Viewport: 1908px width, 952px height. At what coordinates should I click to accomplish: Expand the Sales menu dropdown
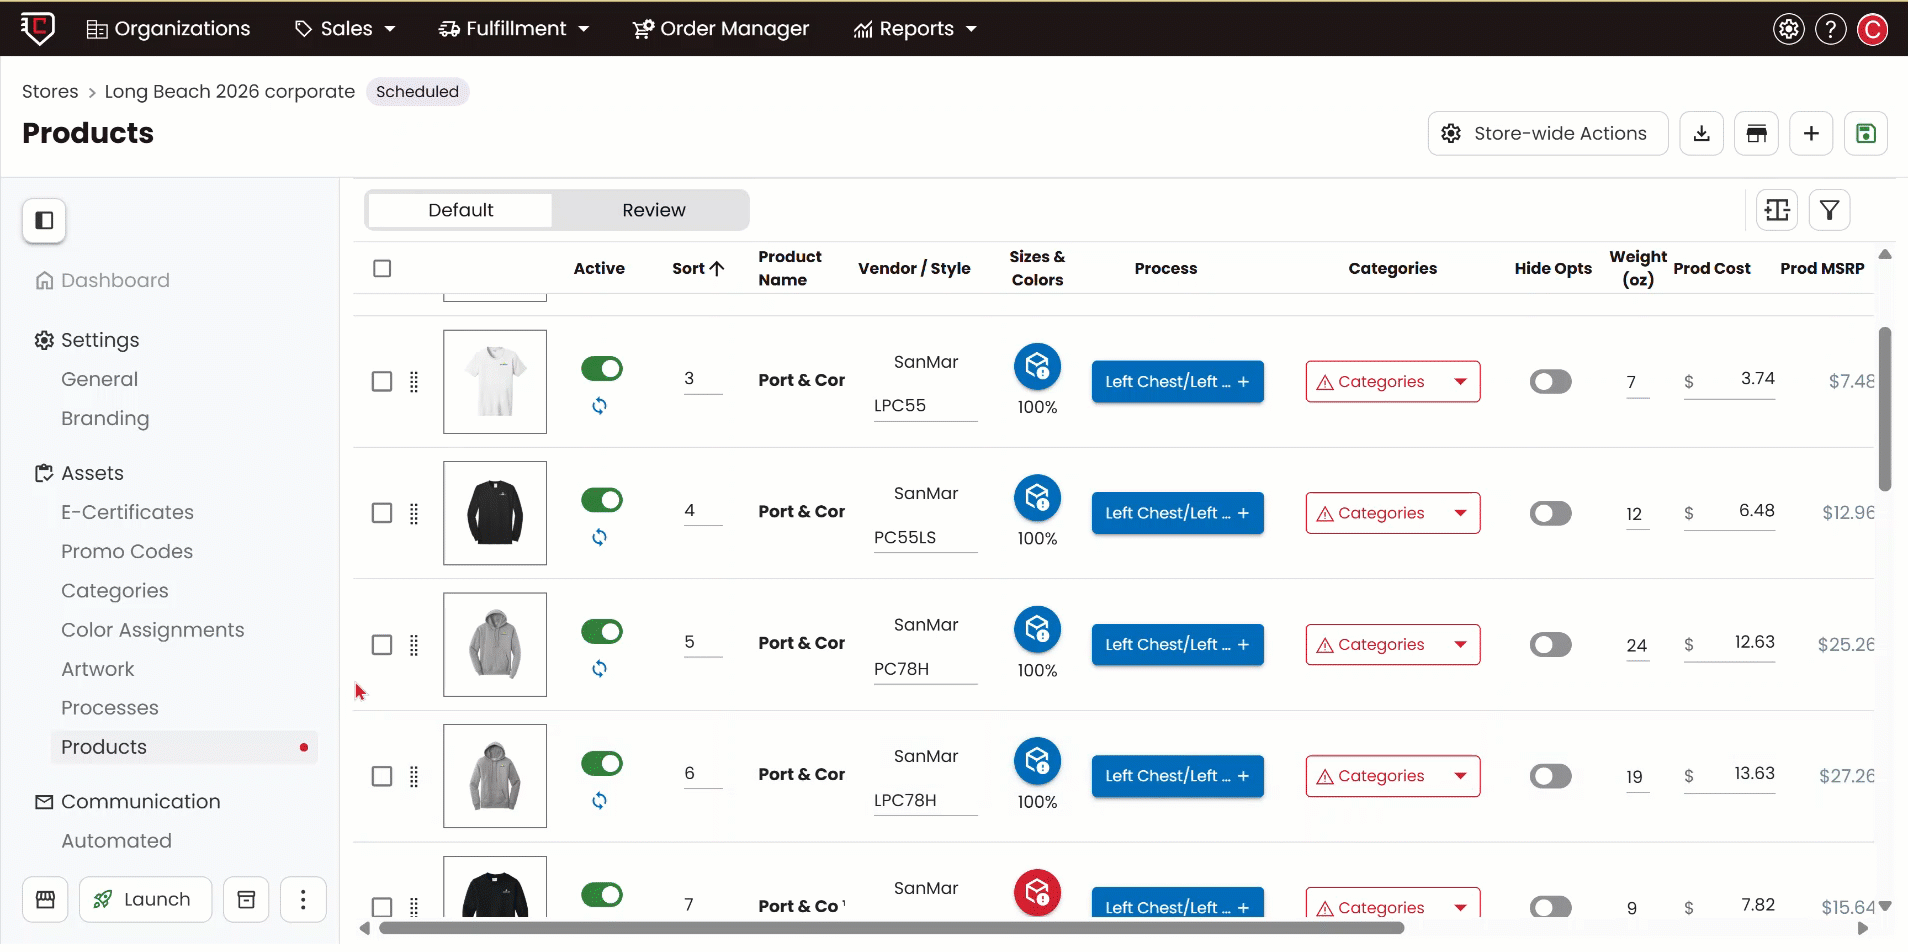pos(345,29)
